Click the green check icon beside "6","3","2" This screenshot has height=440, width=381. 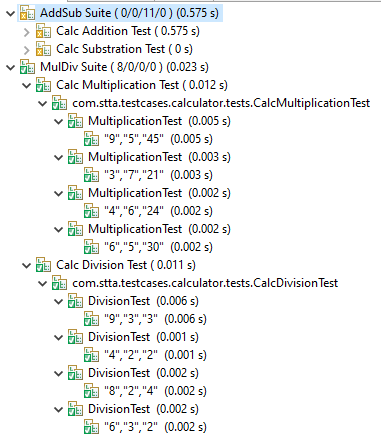pos(91,427)
